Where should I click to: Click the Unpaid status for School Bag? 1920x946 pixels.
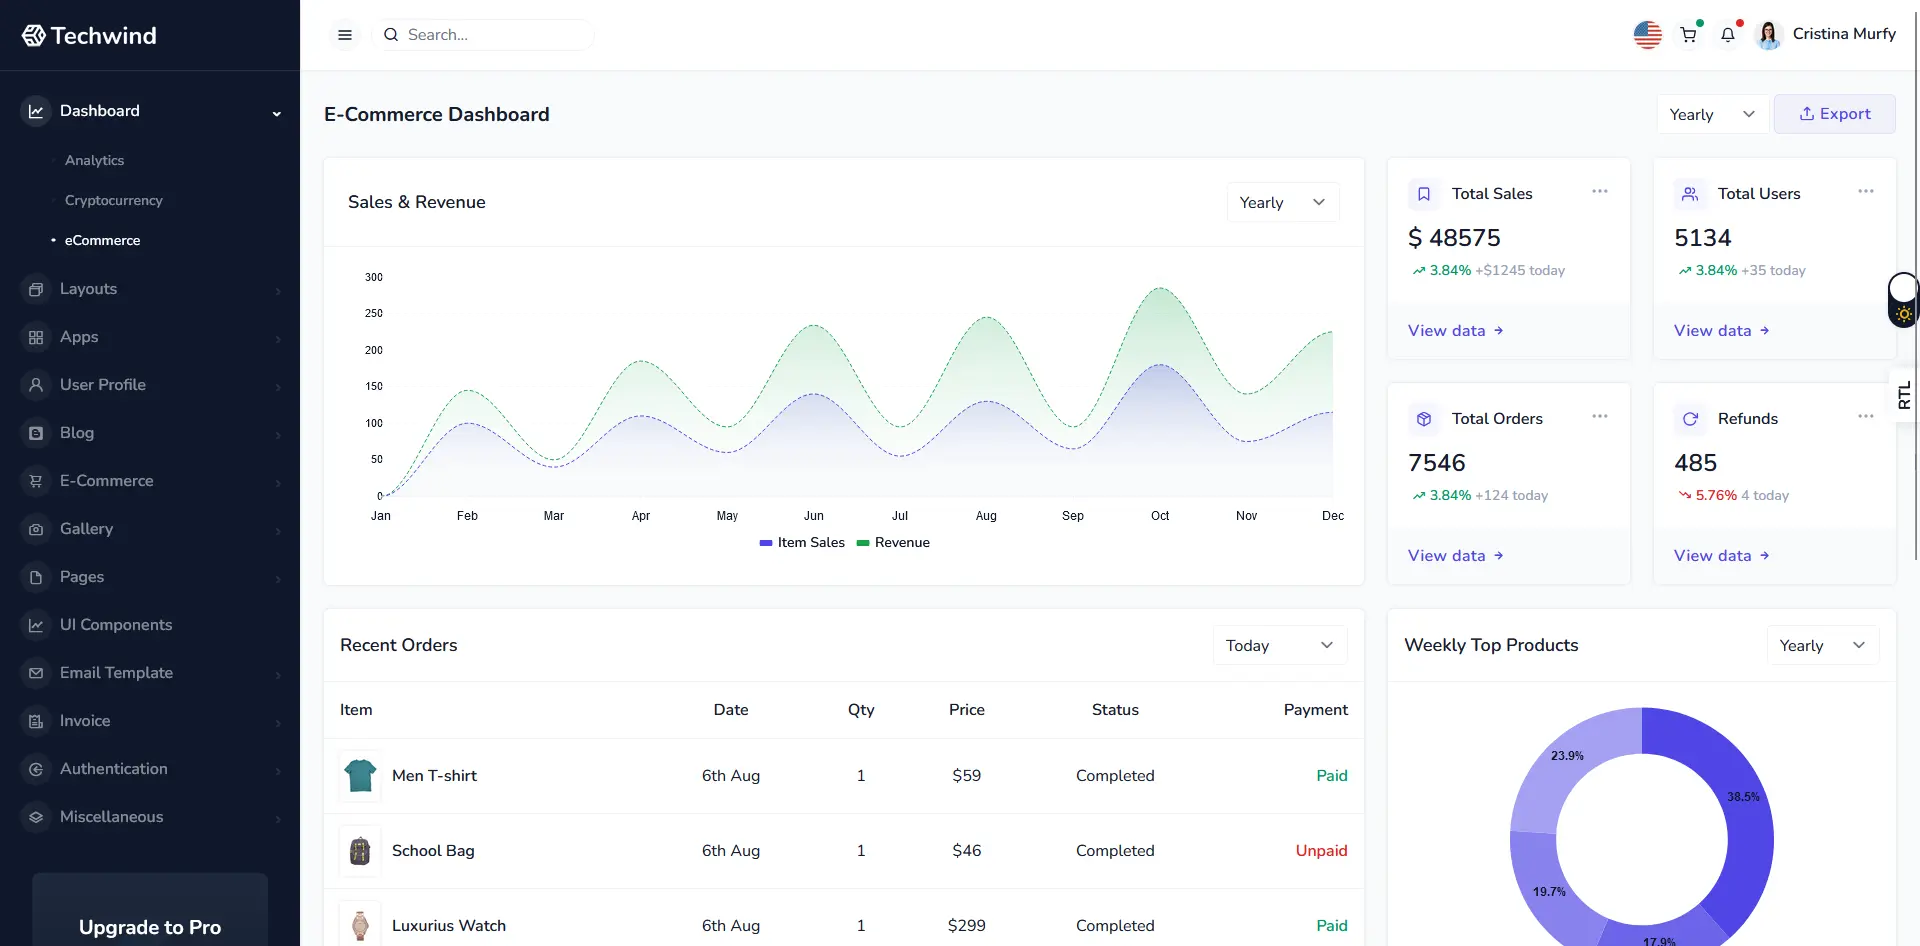pos(1321,851)
